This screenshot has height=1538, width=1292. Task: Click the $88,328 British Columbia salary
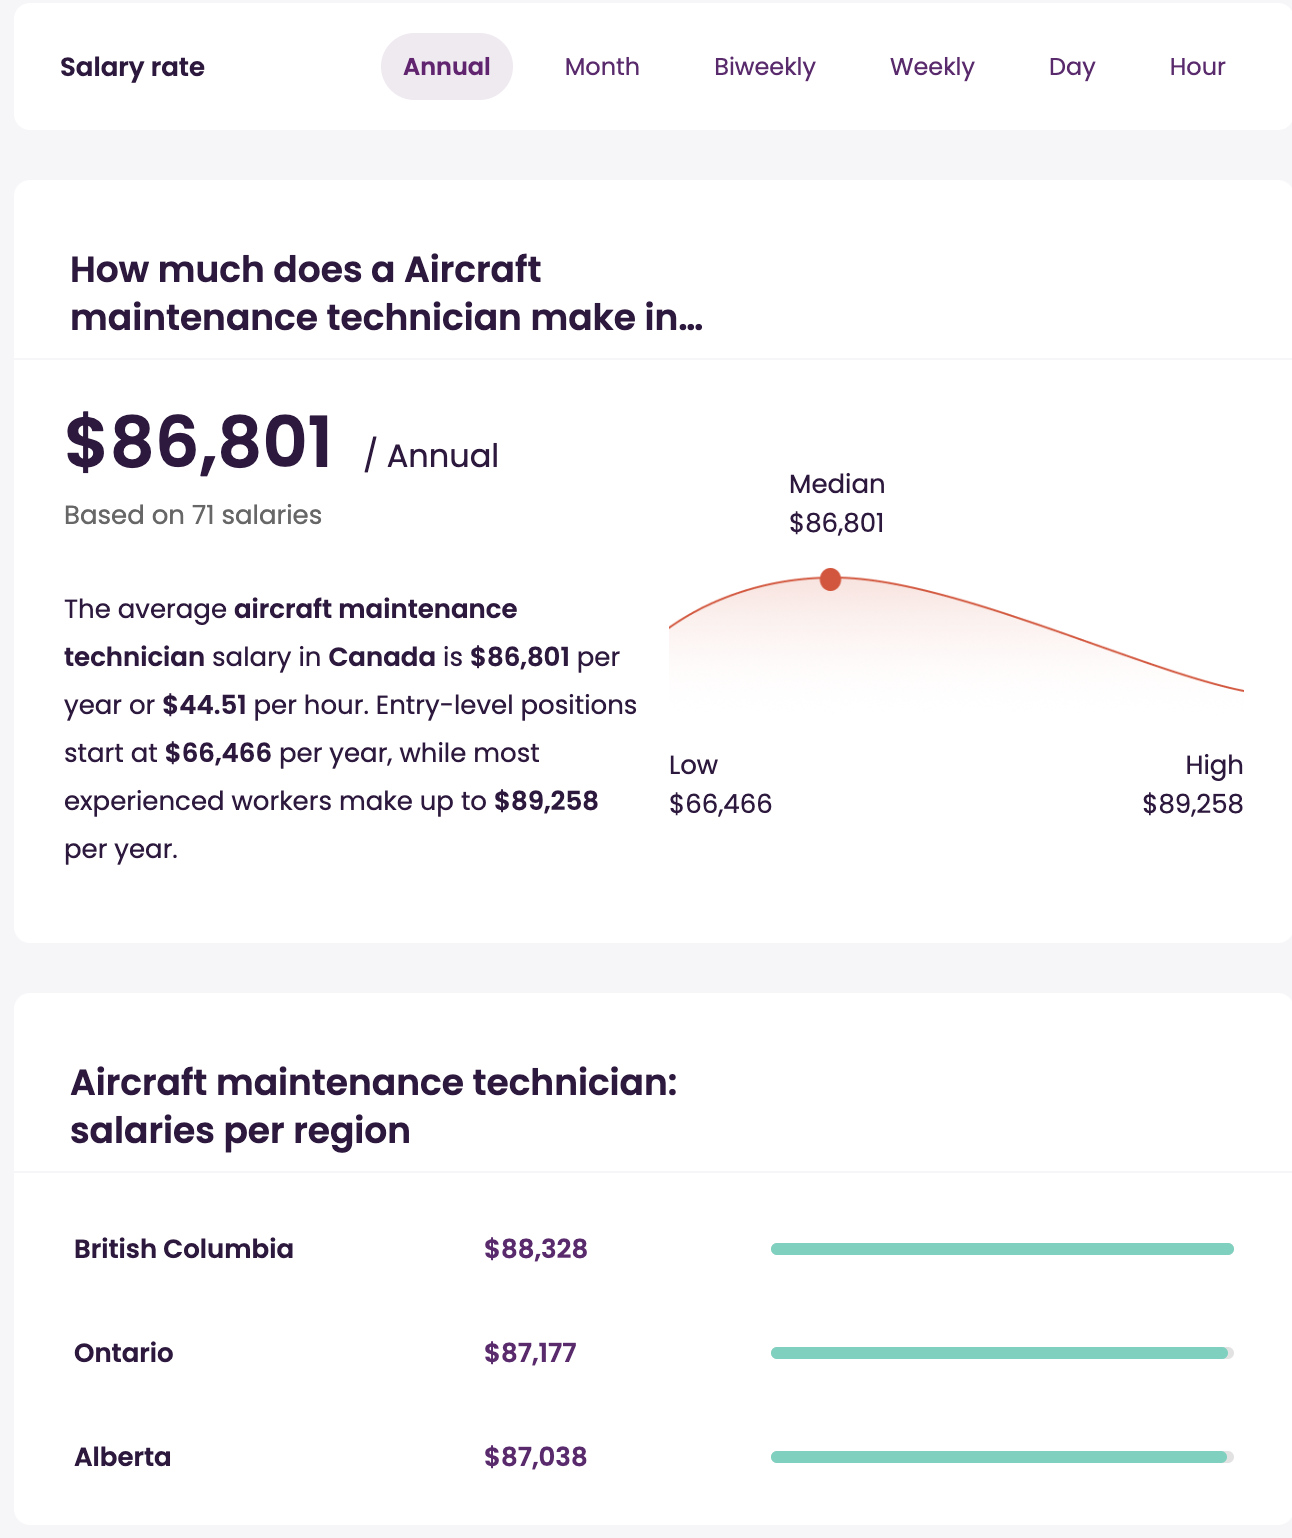(536, 1249)
